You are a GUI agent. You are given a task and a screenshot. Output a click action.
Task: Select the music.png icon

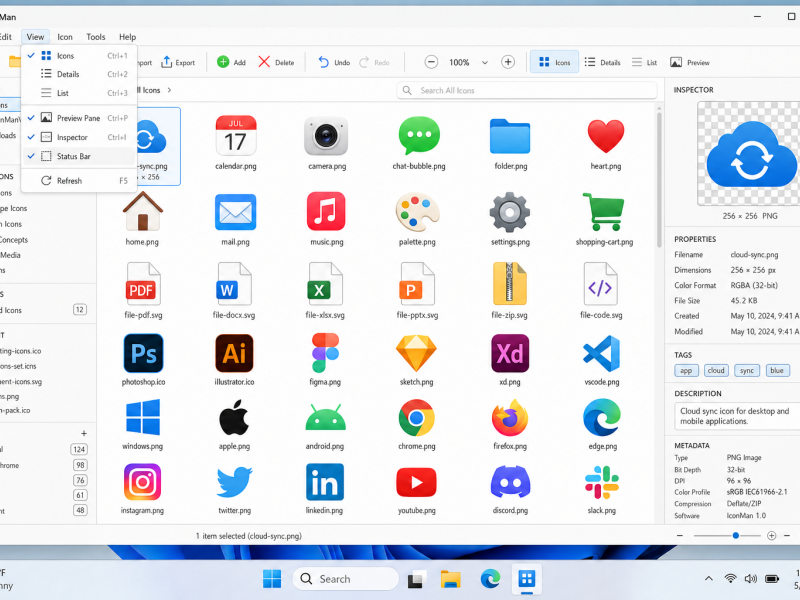point(327,218)
